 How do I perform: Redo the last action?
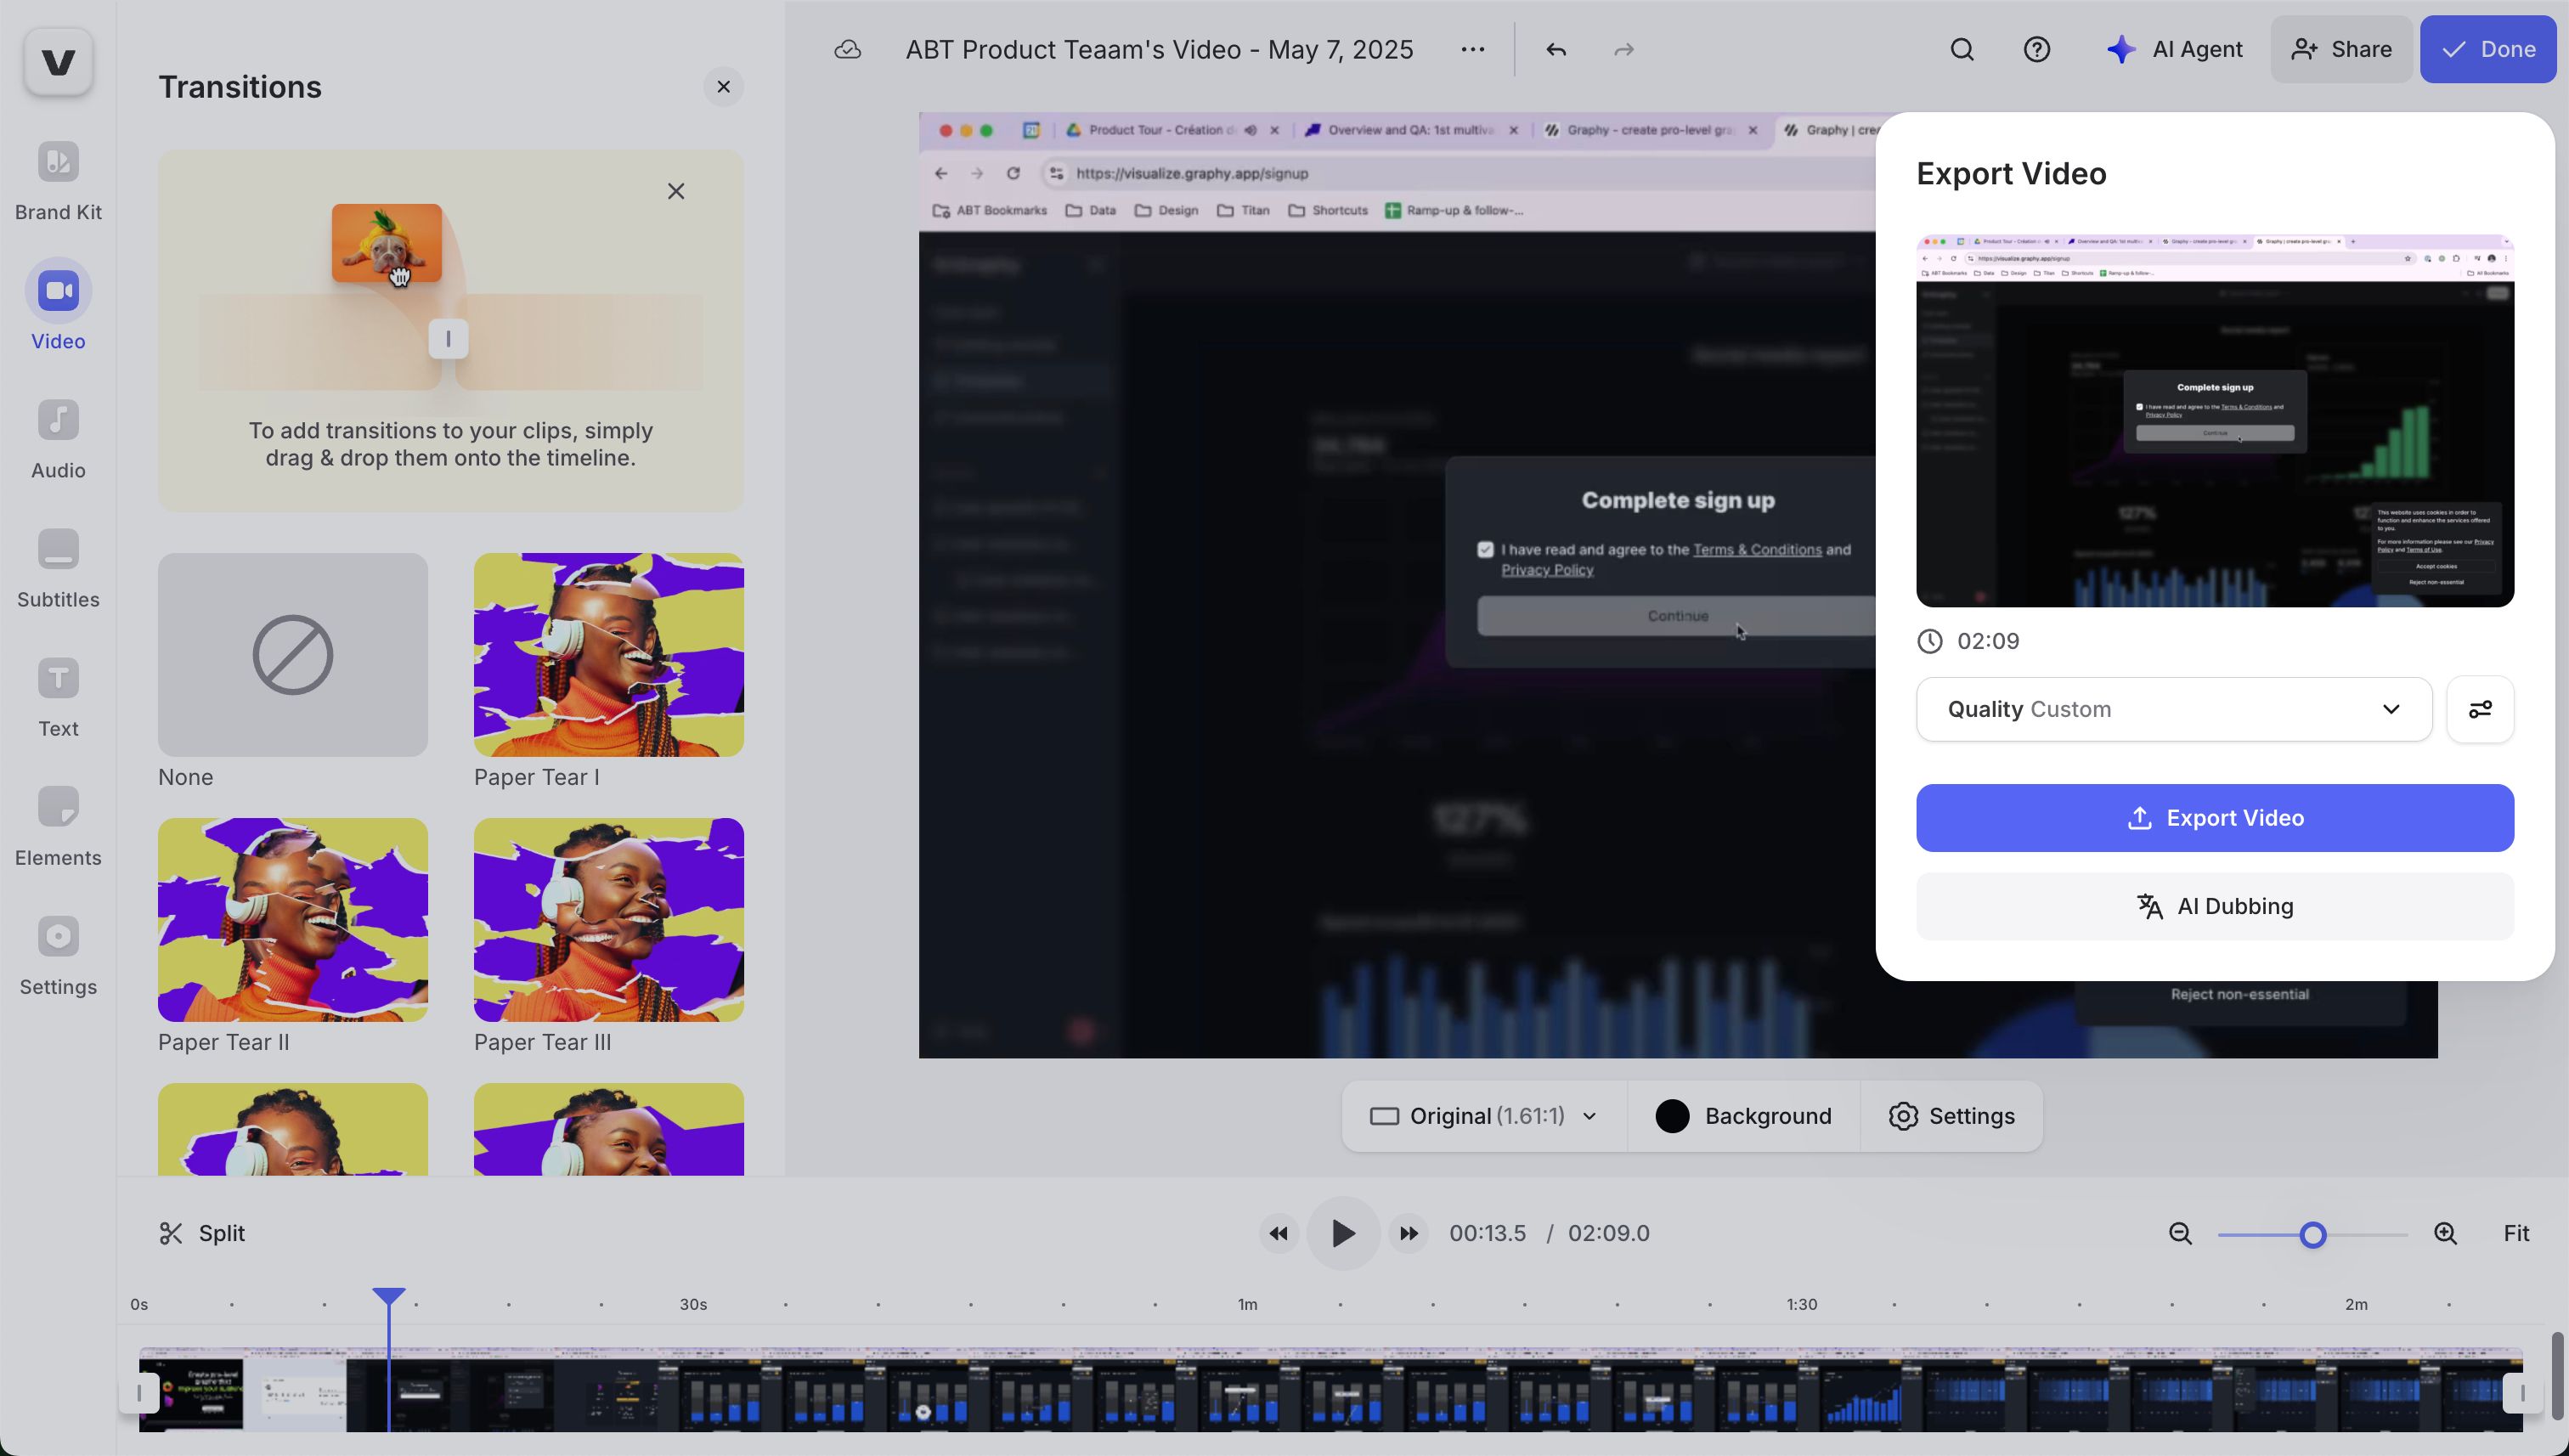coord(1624,49)
